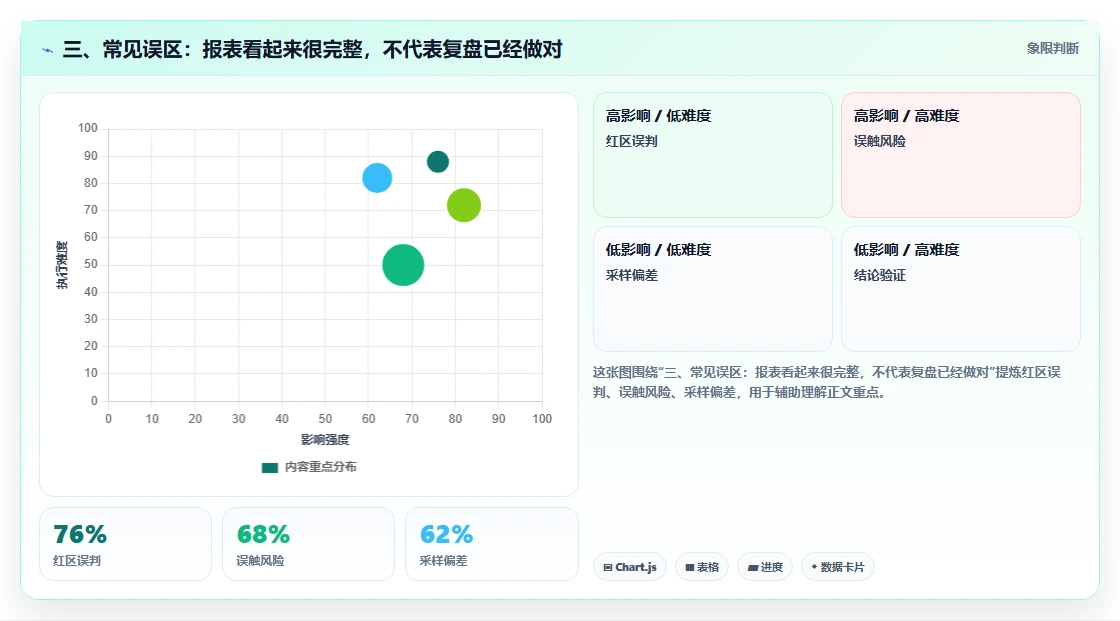
Task: Click the 进度 chip icon
Action: (x=753, y=567)
